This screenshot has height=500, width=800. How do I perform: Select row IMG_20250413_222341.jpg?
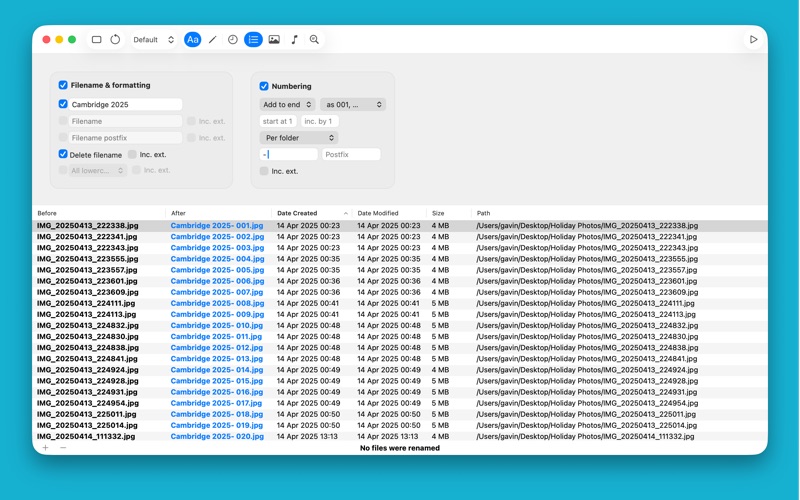click(x=399, y=236)
